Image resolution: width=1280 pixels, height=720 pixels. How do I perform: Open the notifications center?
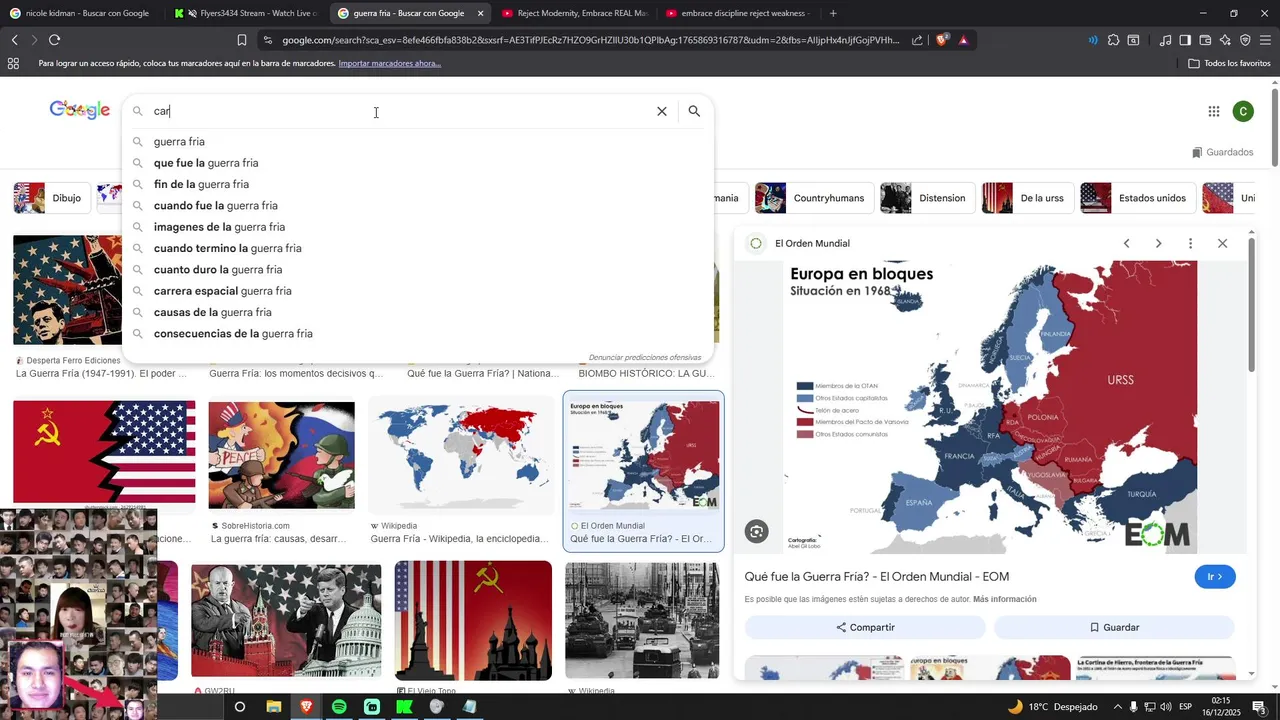[x=1259, y=707]
